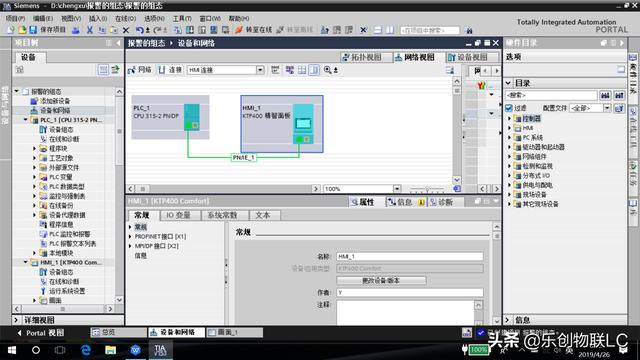The image size is (640, 360).
Task: Click the show address labels icon
Action: tap(290, 70)
